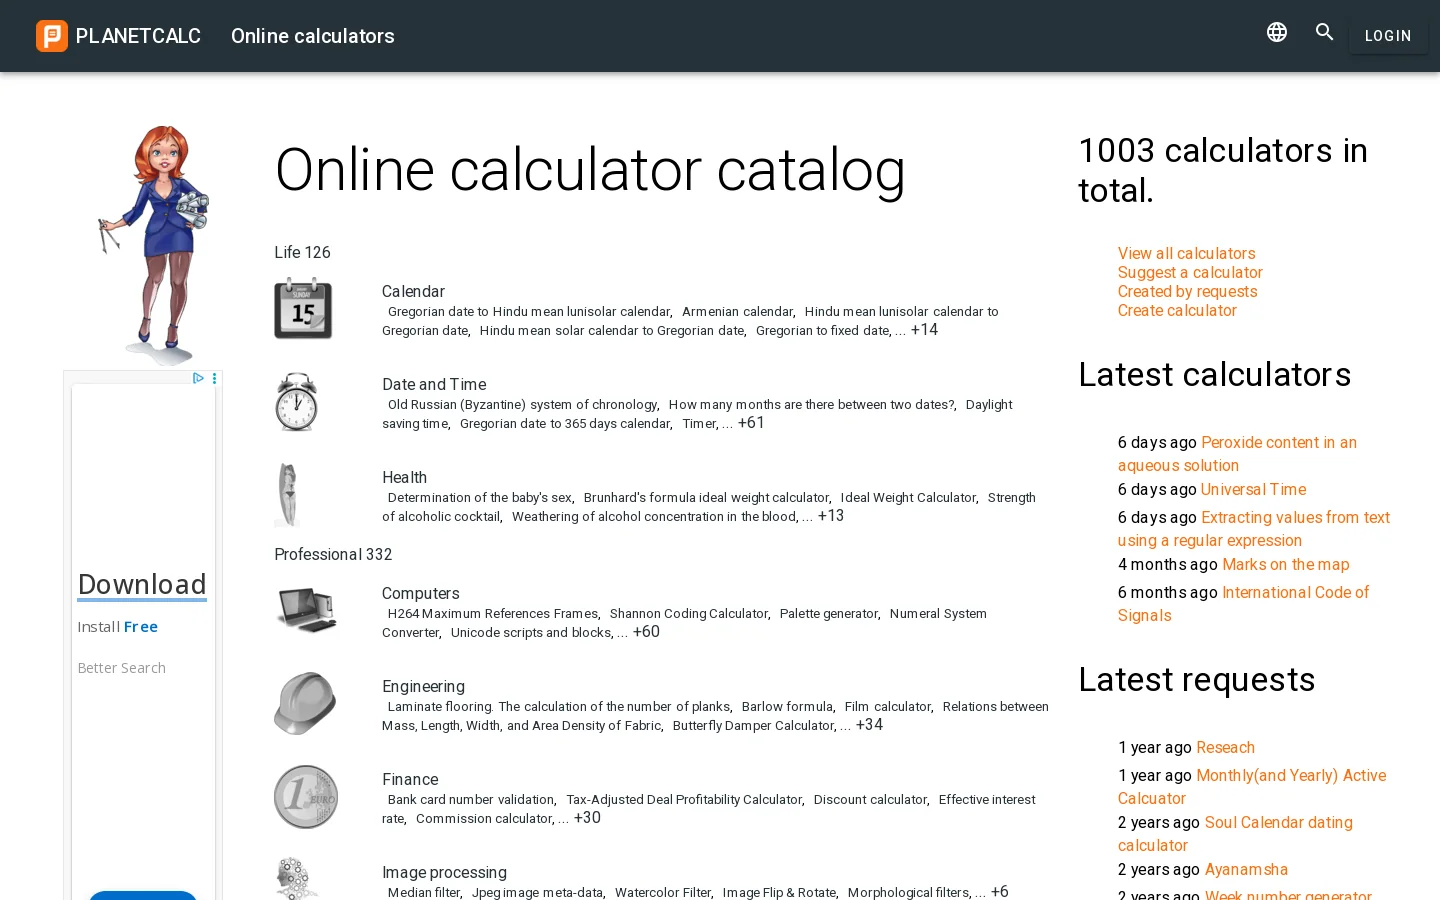The width and height of the screenshot is (1440, 900).
Task: Click the search magnifier icon
Action: (1325, 32)
